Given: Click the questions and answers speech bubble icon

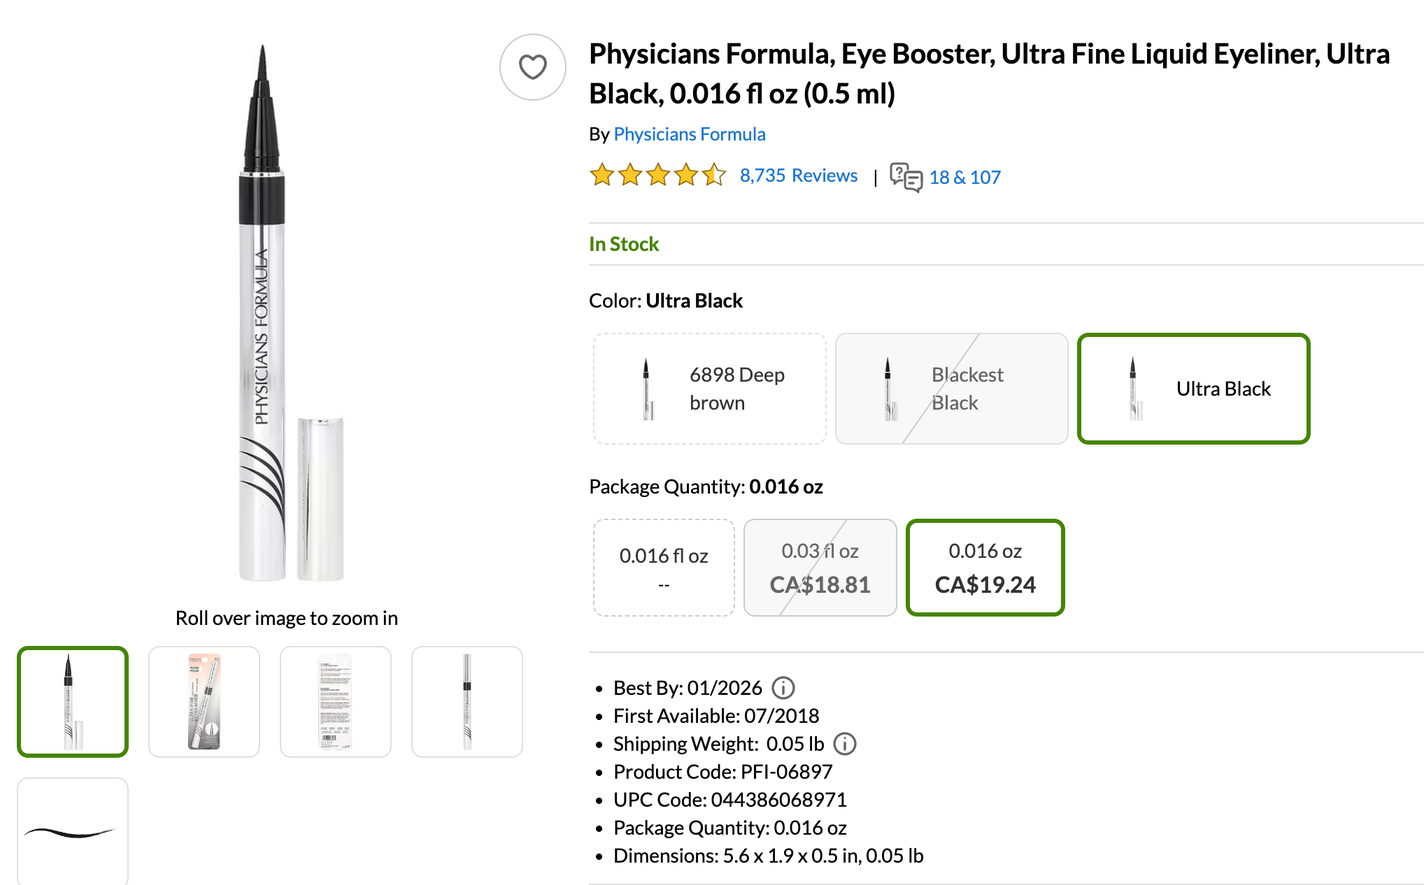Looking at the screenshot, I should coord(906,177).
